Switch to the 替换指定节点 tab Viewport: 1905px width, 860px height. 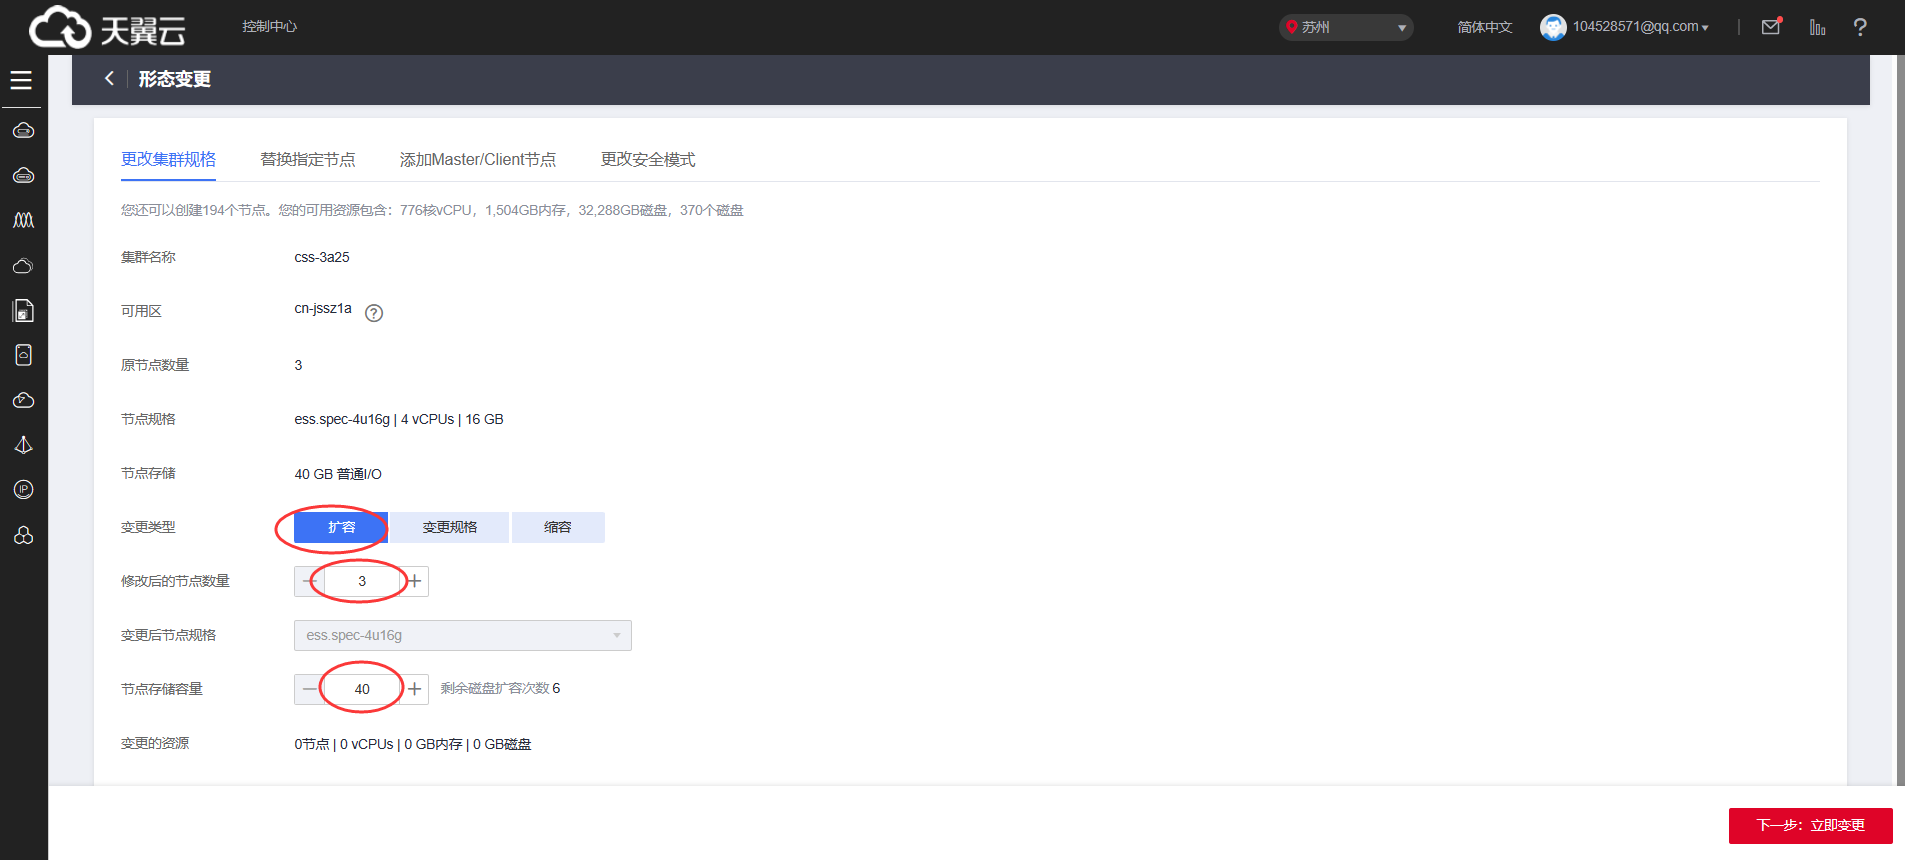tap(308, 159)
